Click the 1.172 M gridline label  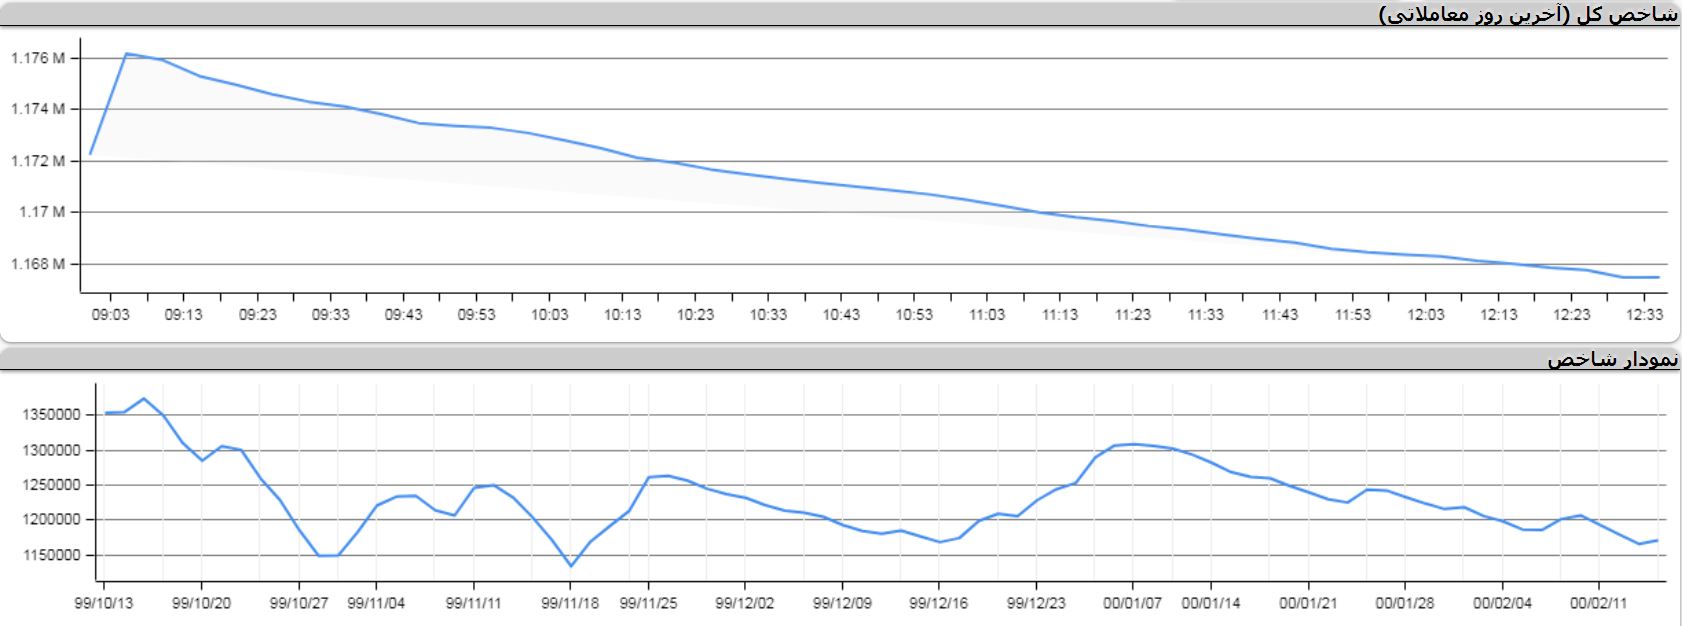point(38,161)
